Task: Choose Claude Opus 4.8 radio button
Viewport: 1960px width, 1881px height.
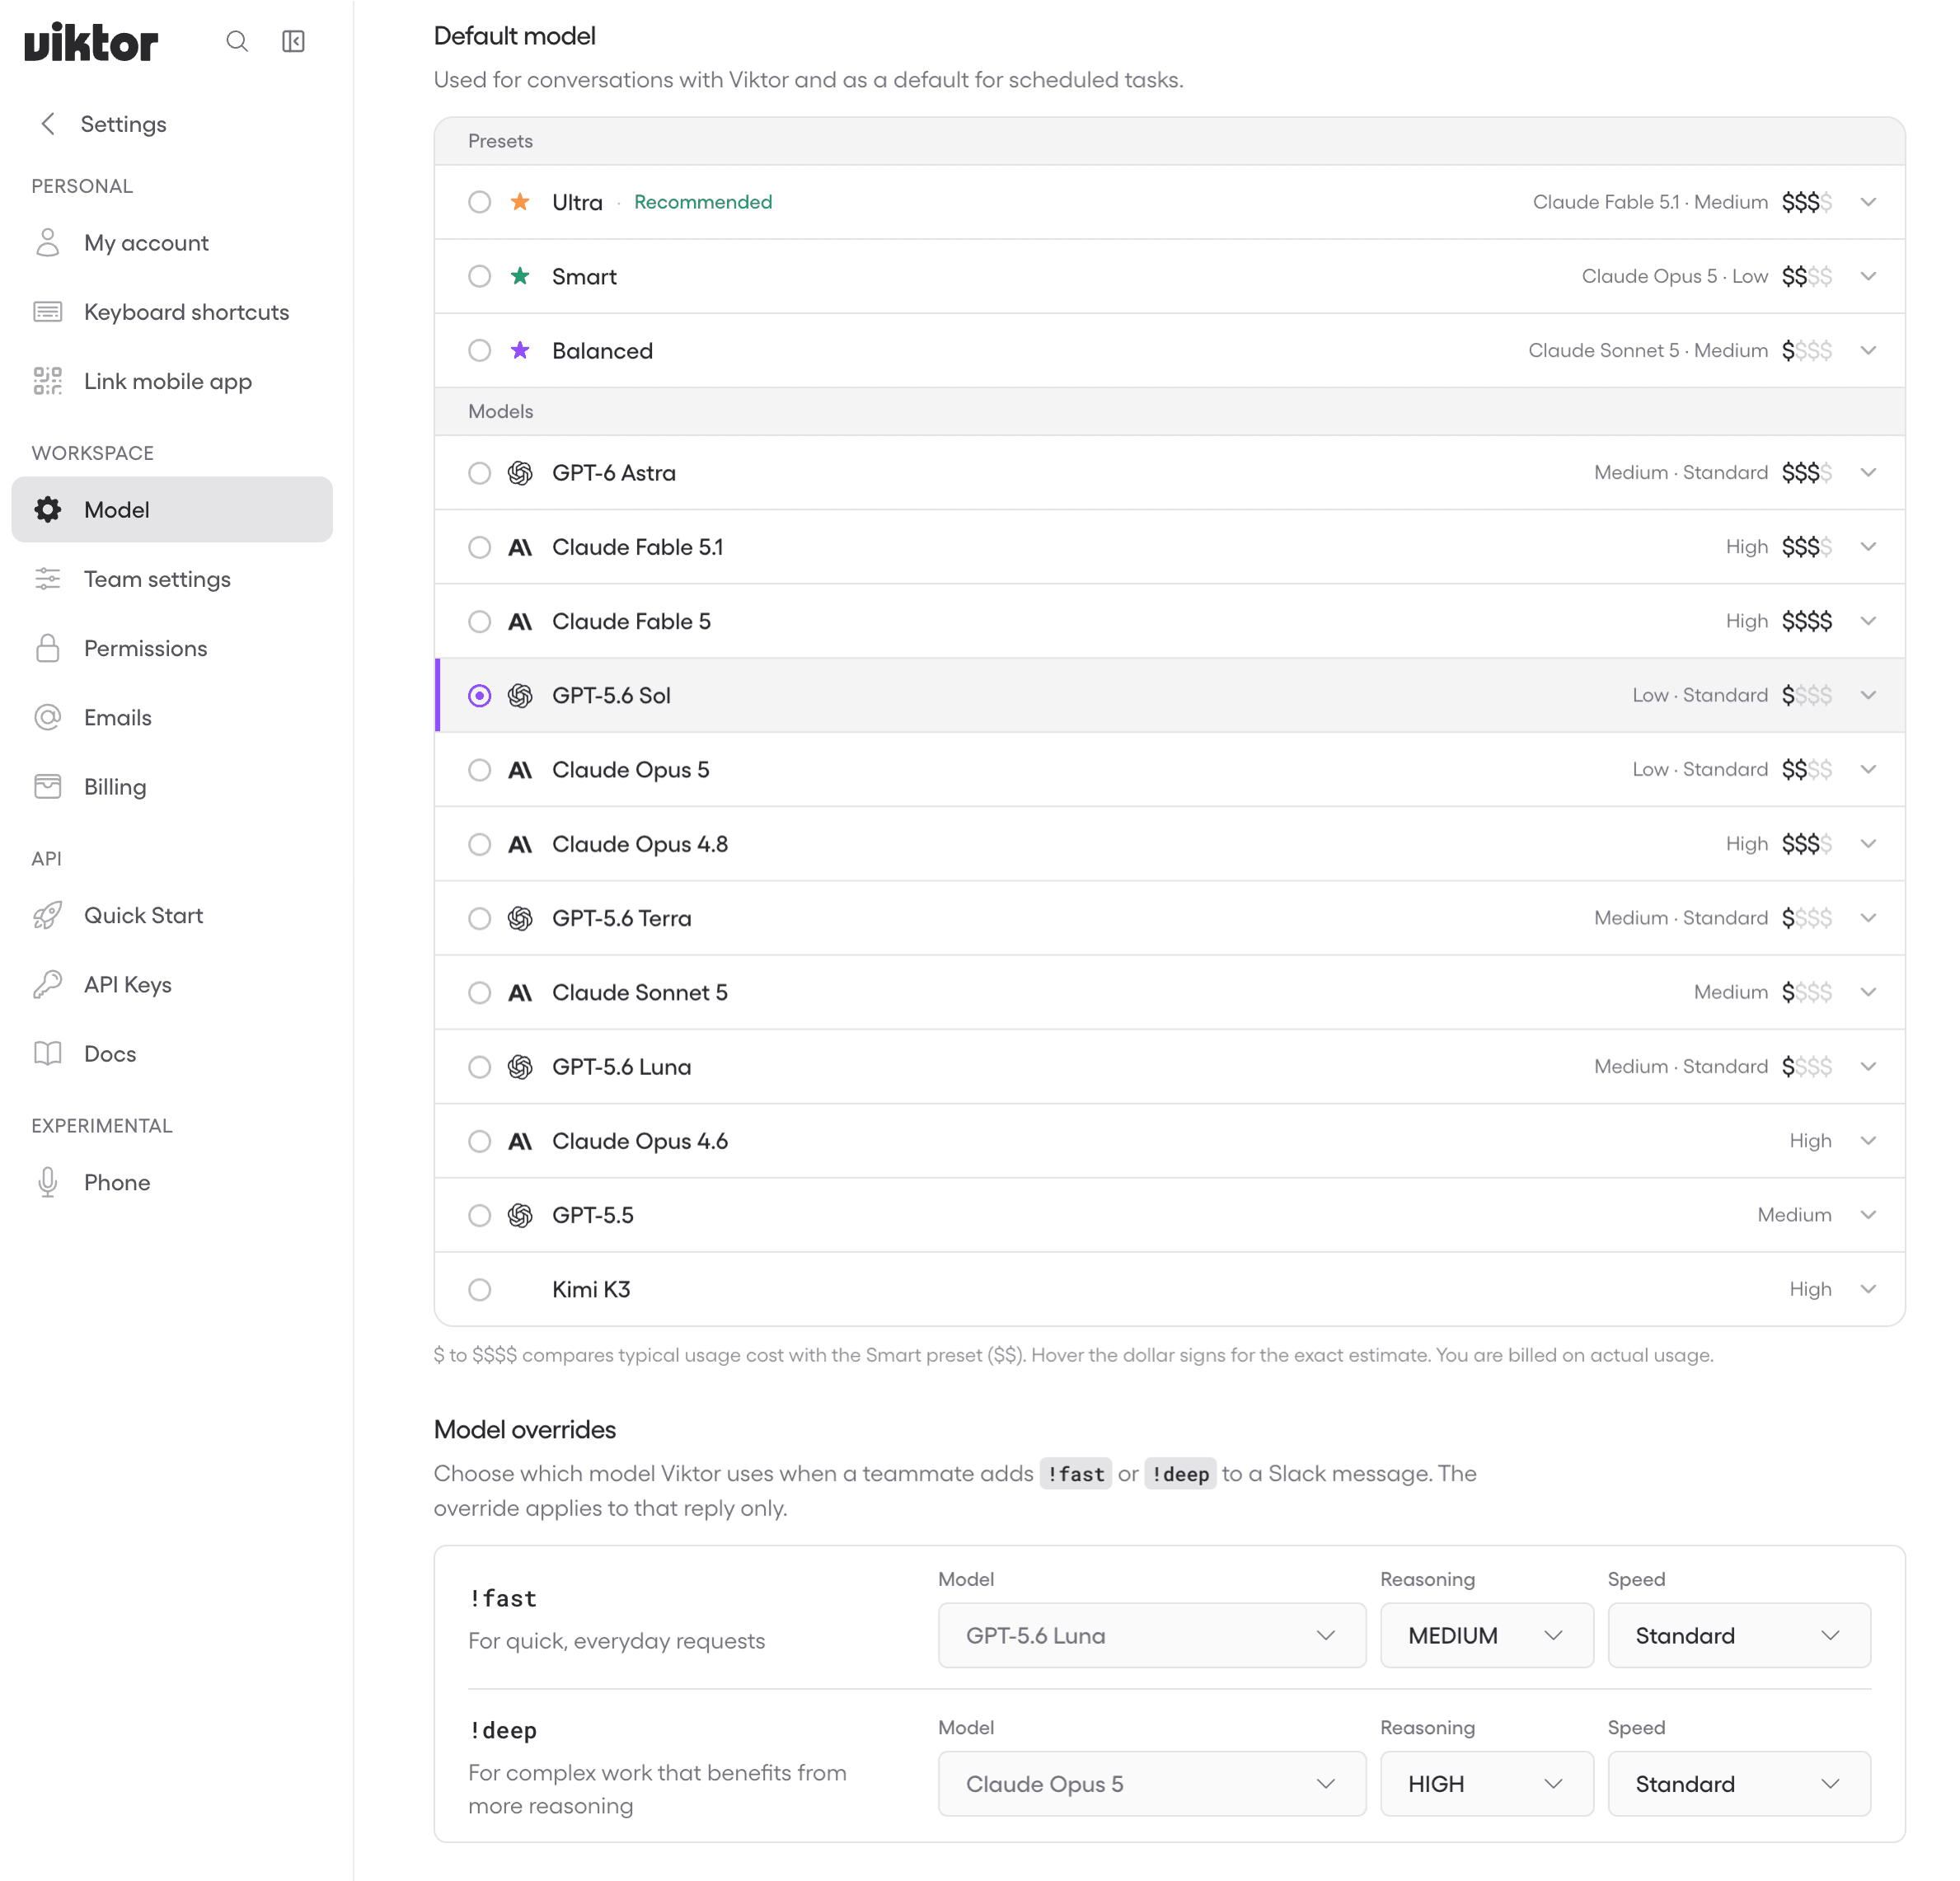Action: point(480,844)
